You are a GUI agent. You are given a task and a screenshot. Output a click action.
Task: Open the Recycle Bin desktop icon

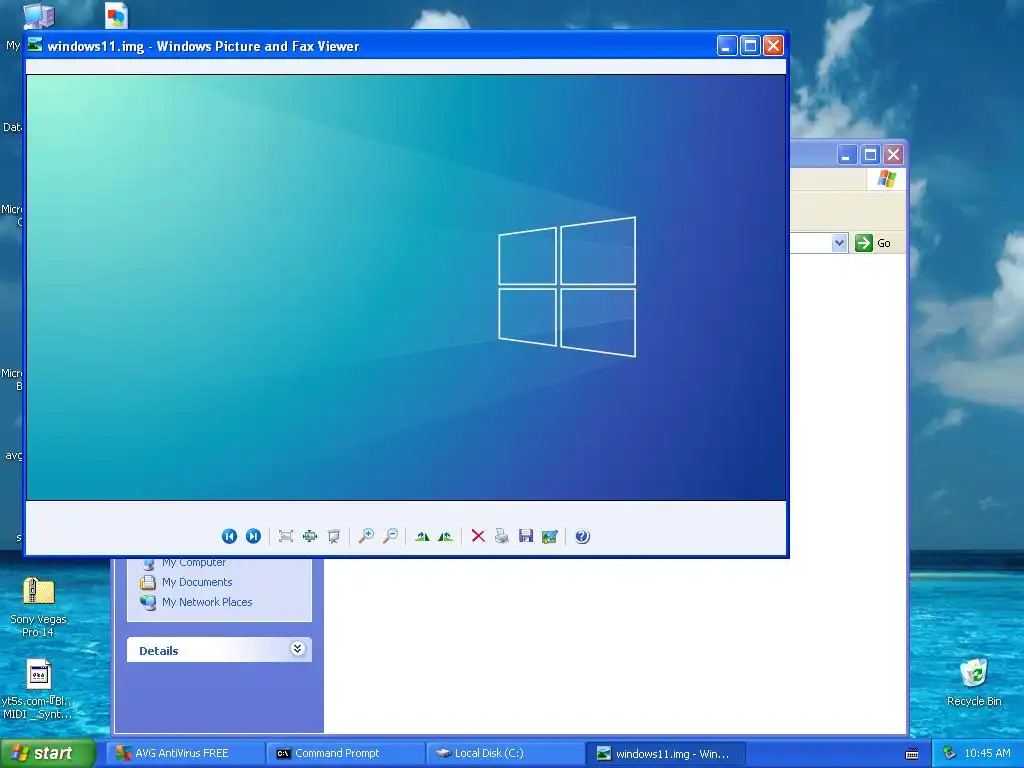(x=974, y=682)
